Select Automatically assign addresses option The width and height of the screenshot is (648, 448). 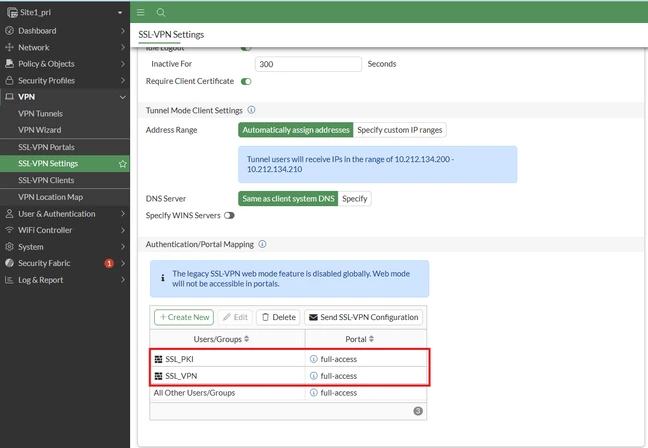click(x=296, y=130)
